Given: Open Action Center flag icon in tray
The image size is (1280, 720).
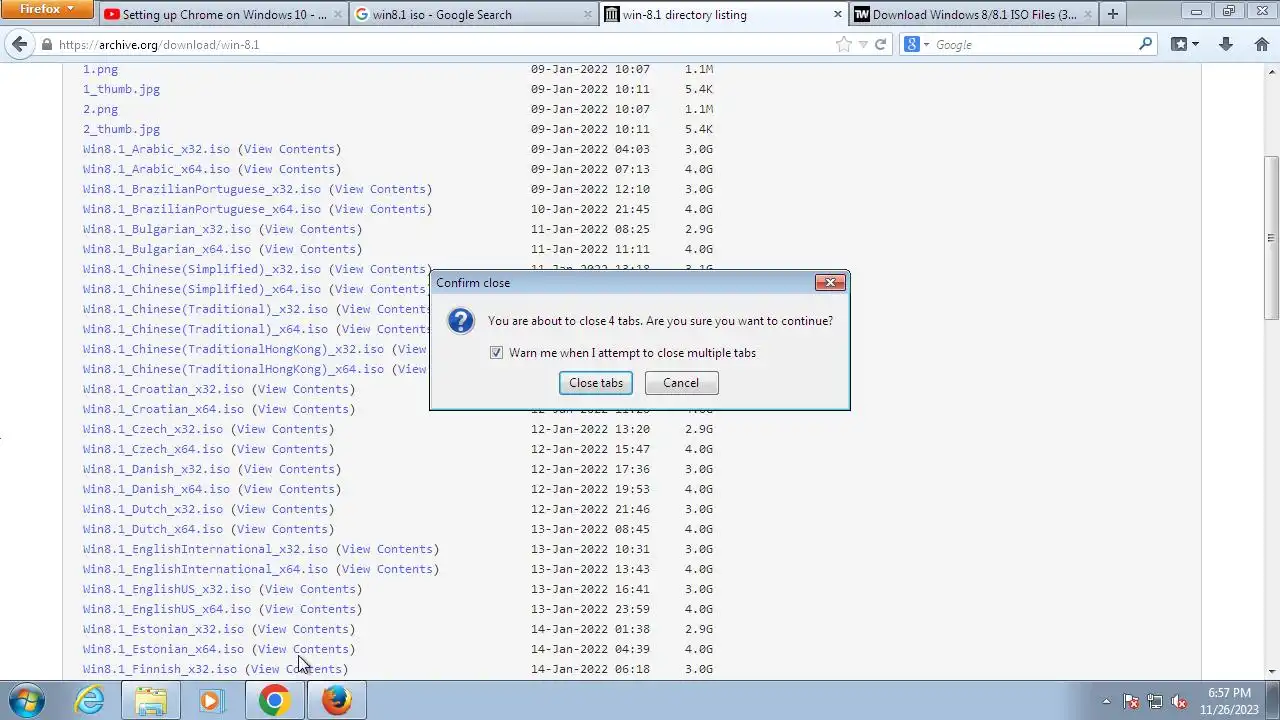Looking at the screenshot, I should [1131, 701].
